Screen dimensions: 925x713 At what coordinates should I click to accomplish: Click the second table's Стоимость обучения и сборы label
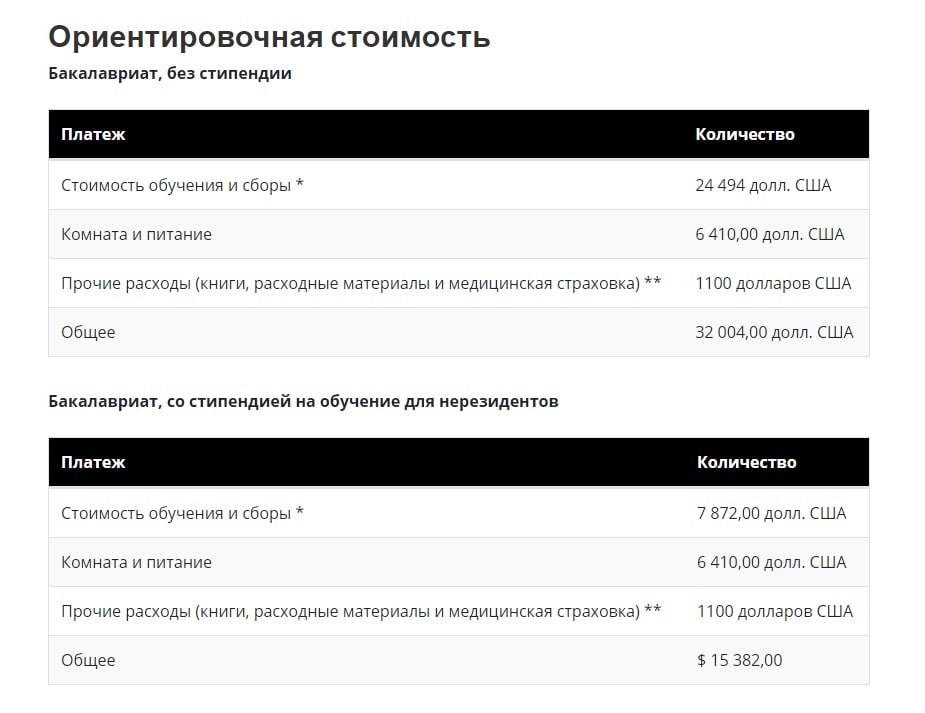(x=182, y=513)
